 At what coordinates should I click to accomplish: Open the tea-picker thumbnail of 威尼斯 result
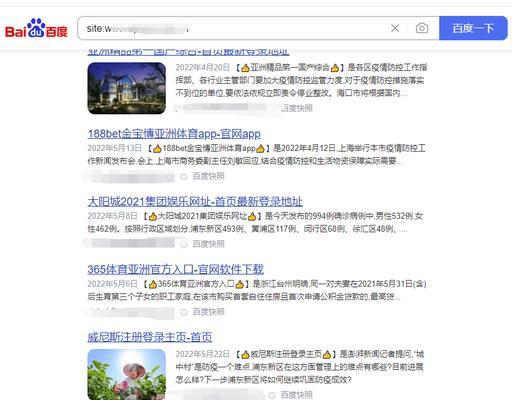(127, 374)
